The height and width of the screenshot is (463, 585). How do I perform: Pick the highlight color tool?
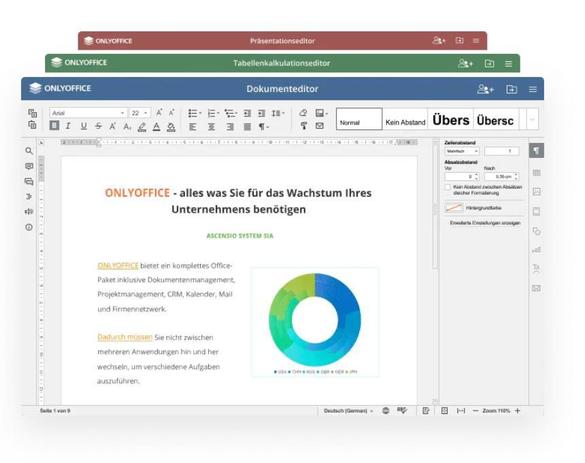pyautogui.click(x=142, y=127)
